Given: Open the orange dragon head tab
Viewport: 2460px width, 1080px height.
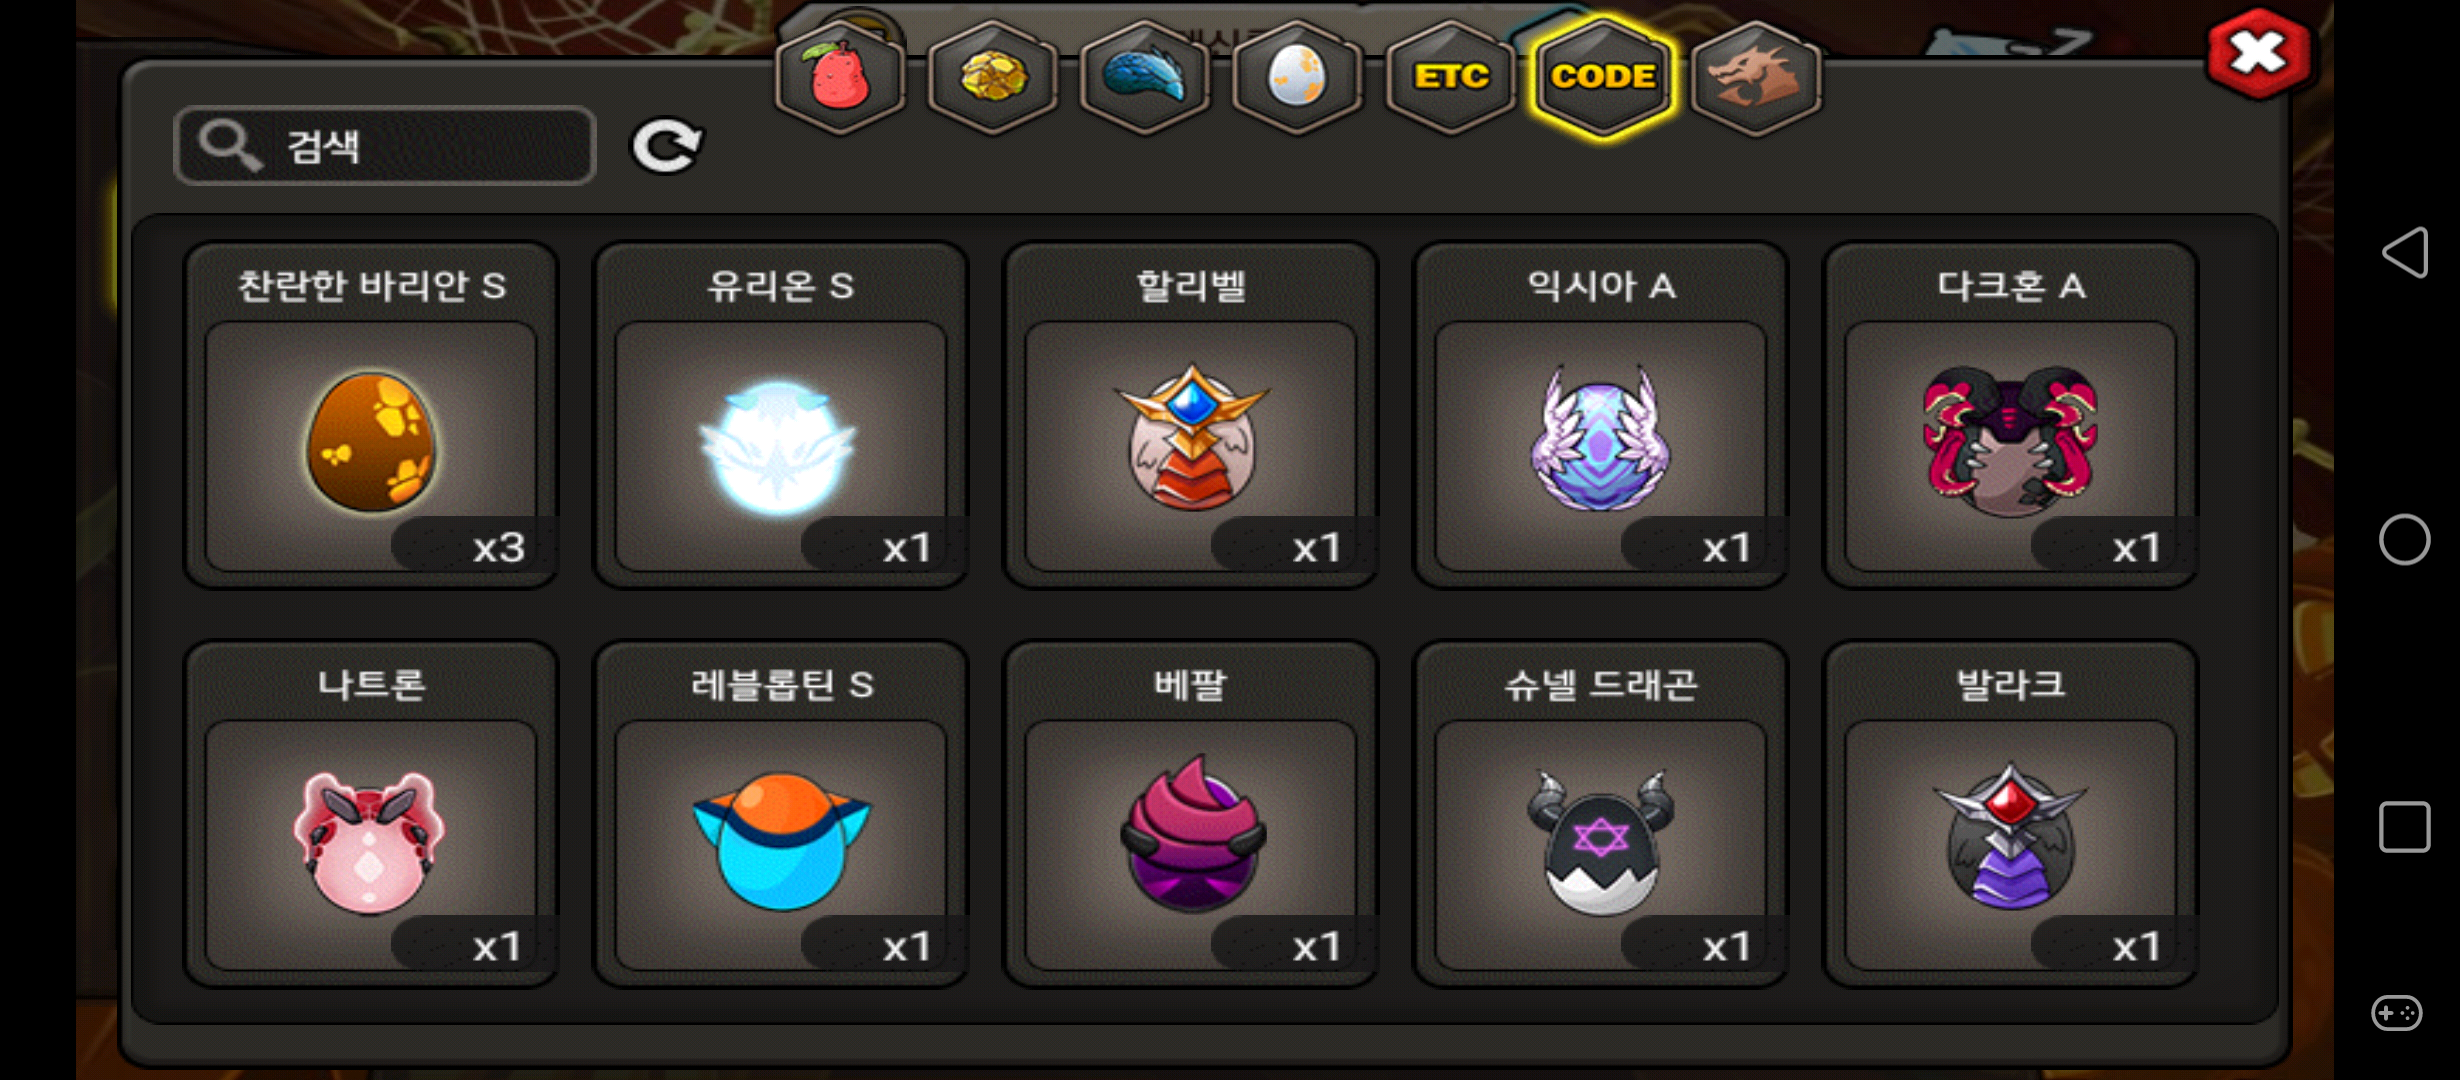Looking at the screenshot, I should (1756, 78).
